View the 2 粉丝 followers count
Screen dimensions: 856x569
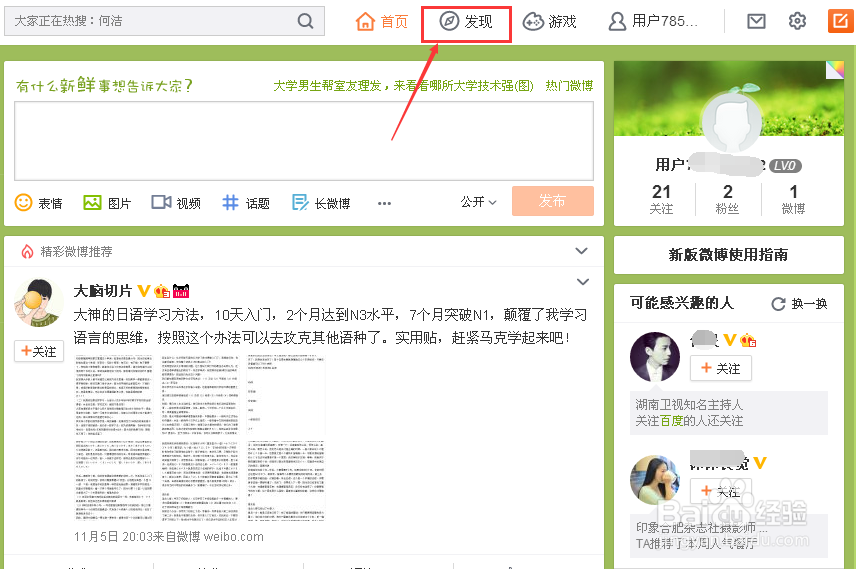pyautogui.click(x=727, y=199)
